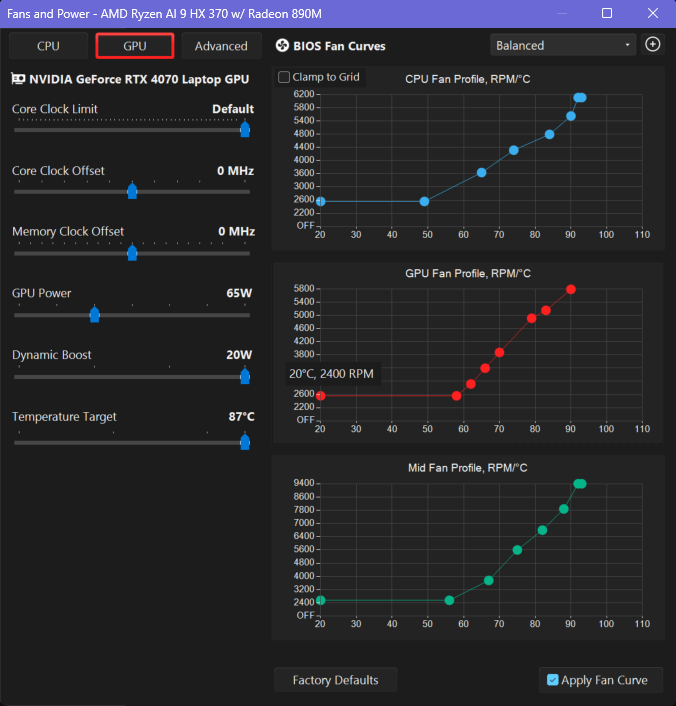Click the circled plus add-mode icon
This screenshot has width=676, height=706.
pyautogui.click(x=653, y=44)
